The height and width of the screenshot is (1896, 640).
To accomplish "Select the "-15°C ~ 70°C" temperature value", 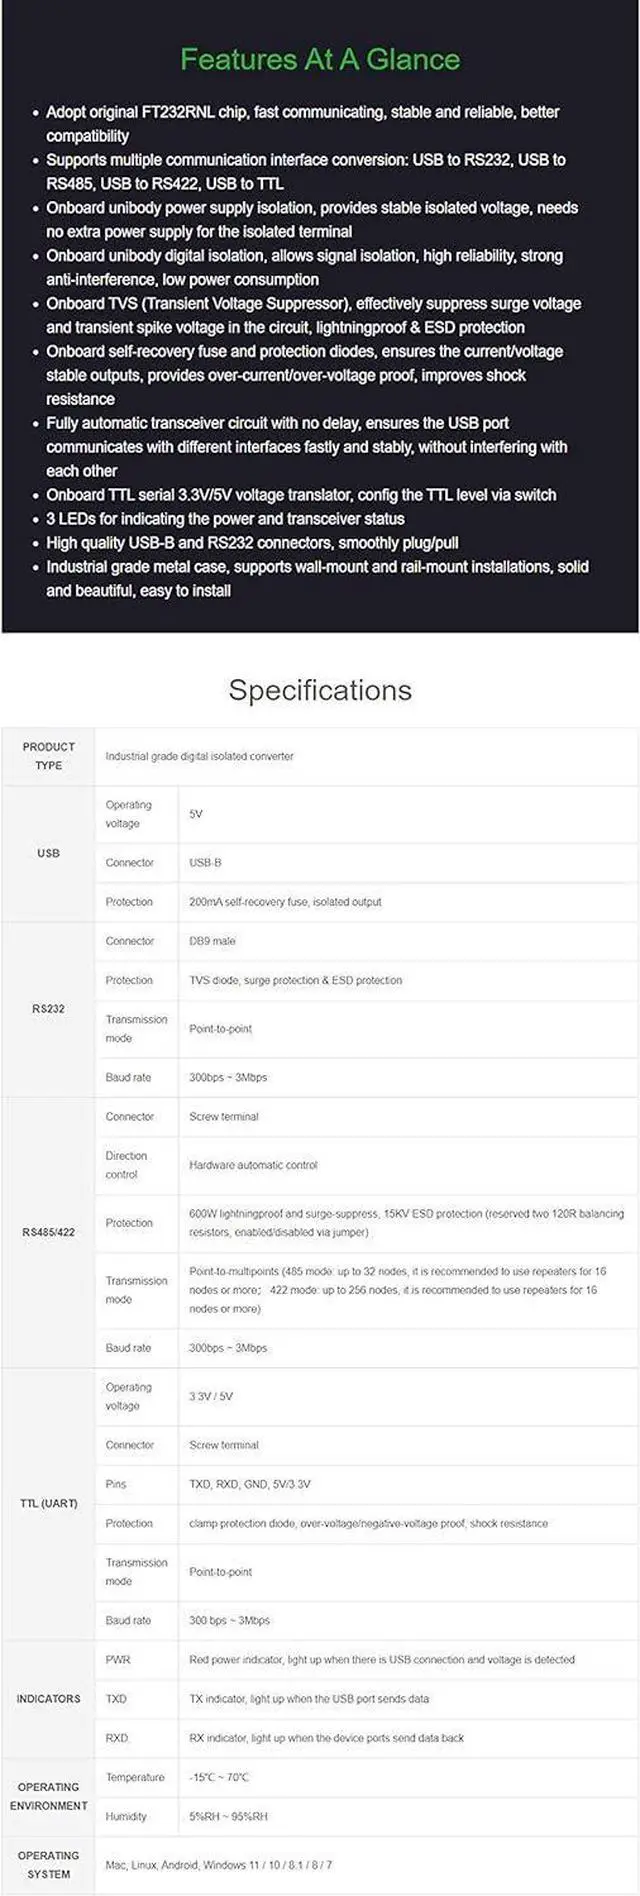I will [219, 1777].
